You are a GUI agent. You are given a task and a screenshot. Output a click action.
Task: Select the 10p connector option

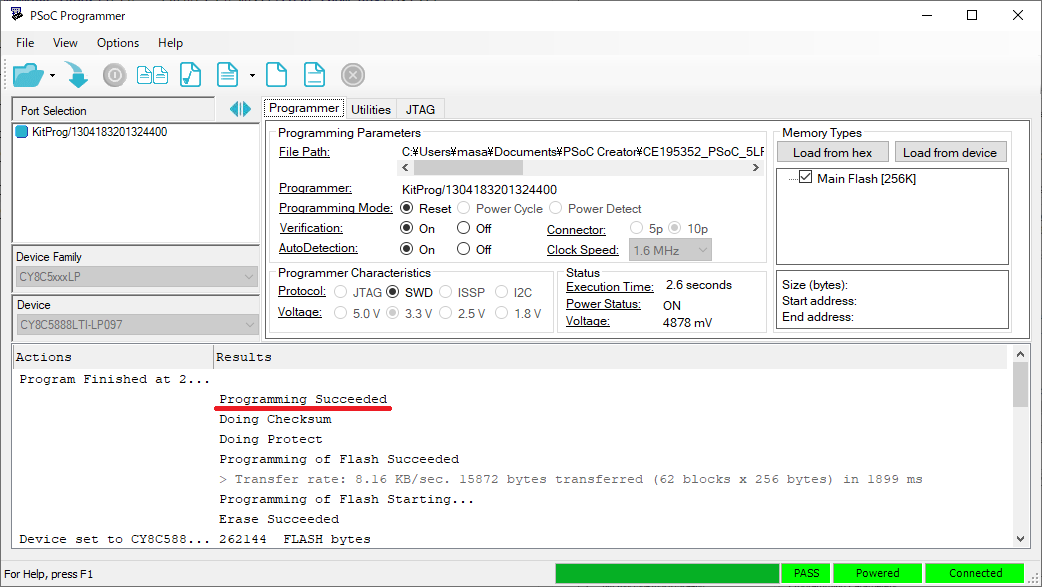pyautogui.click(x=675, y=228)
